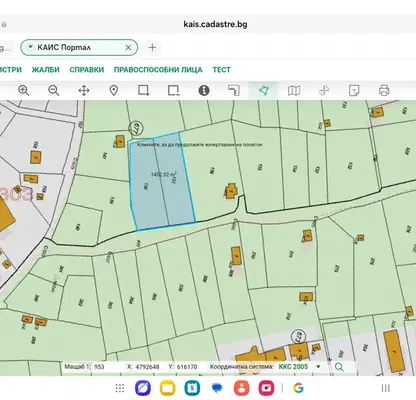The image size is (416, 400).
Task: Open a new browser tab
Action: (152, 48)
